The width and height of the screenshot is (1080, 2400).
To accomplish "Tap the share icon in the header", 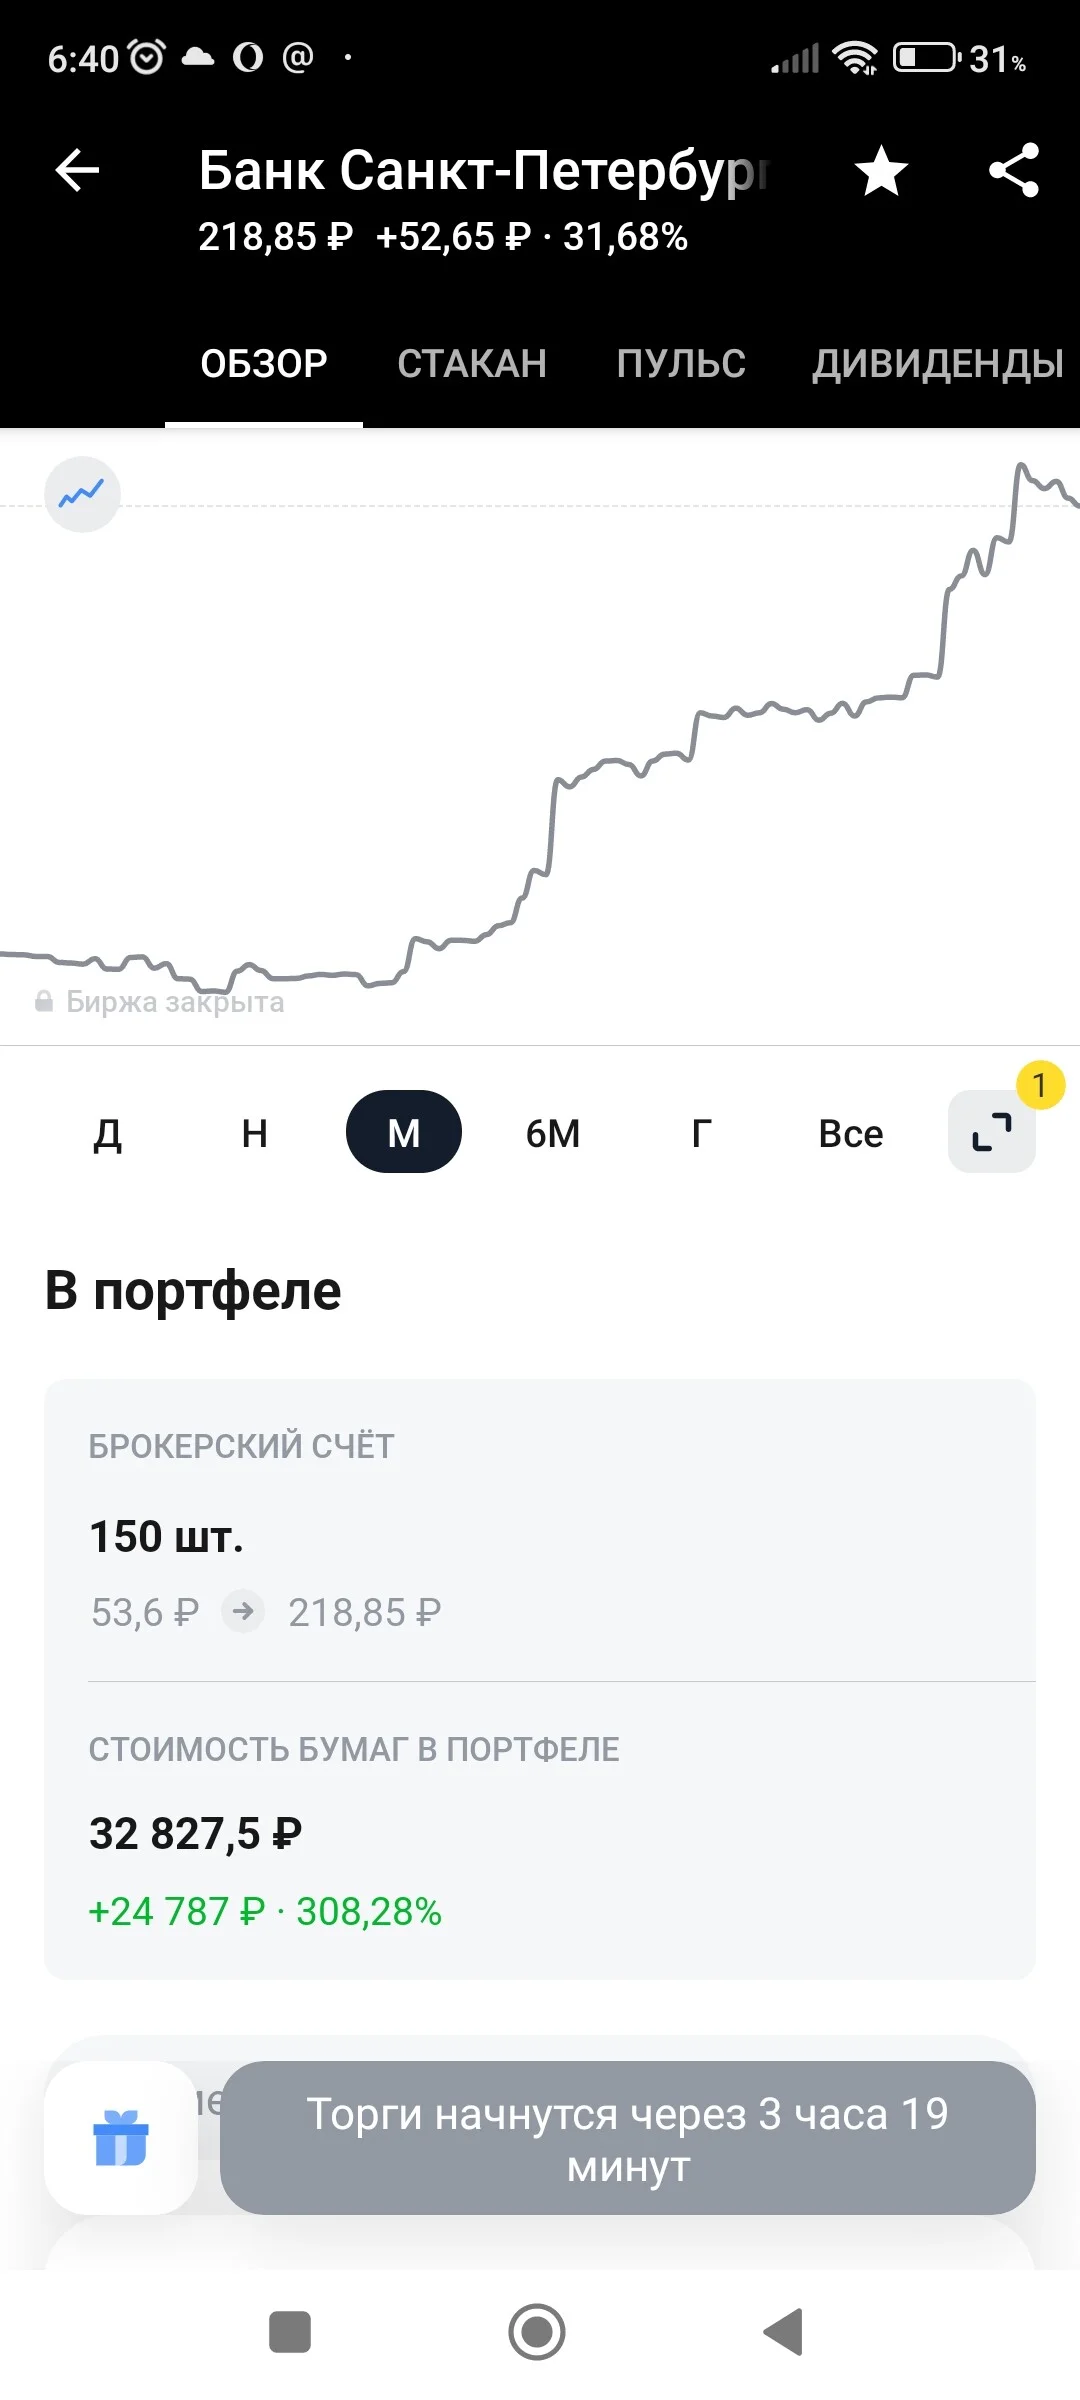I will coord(1014,170).
